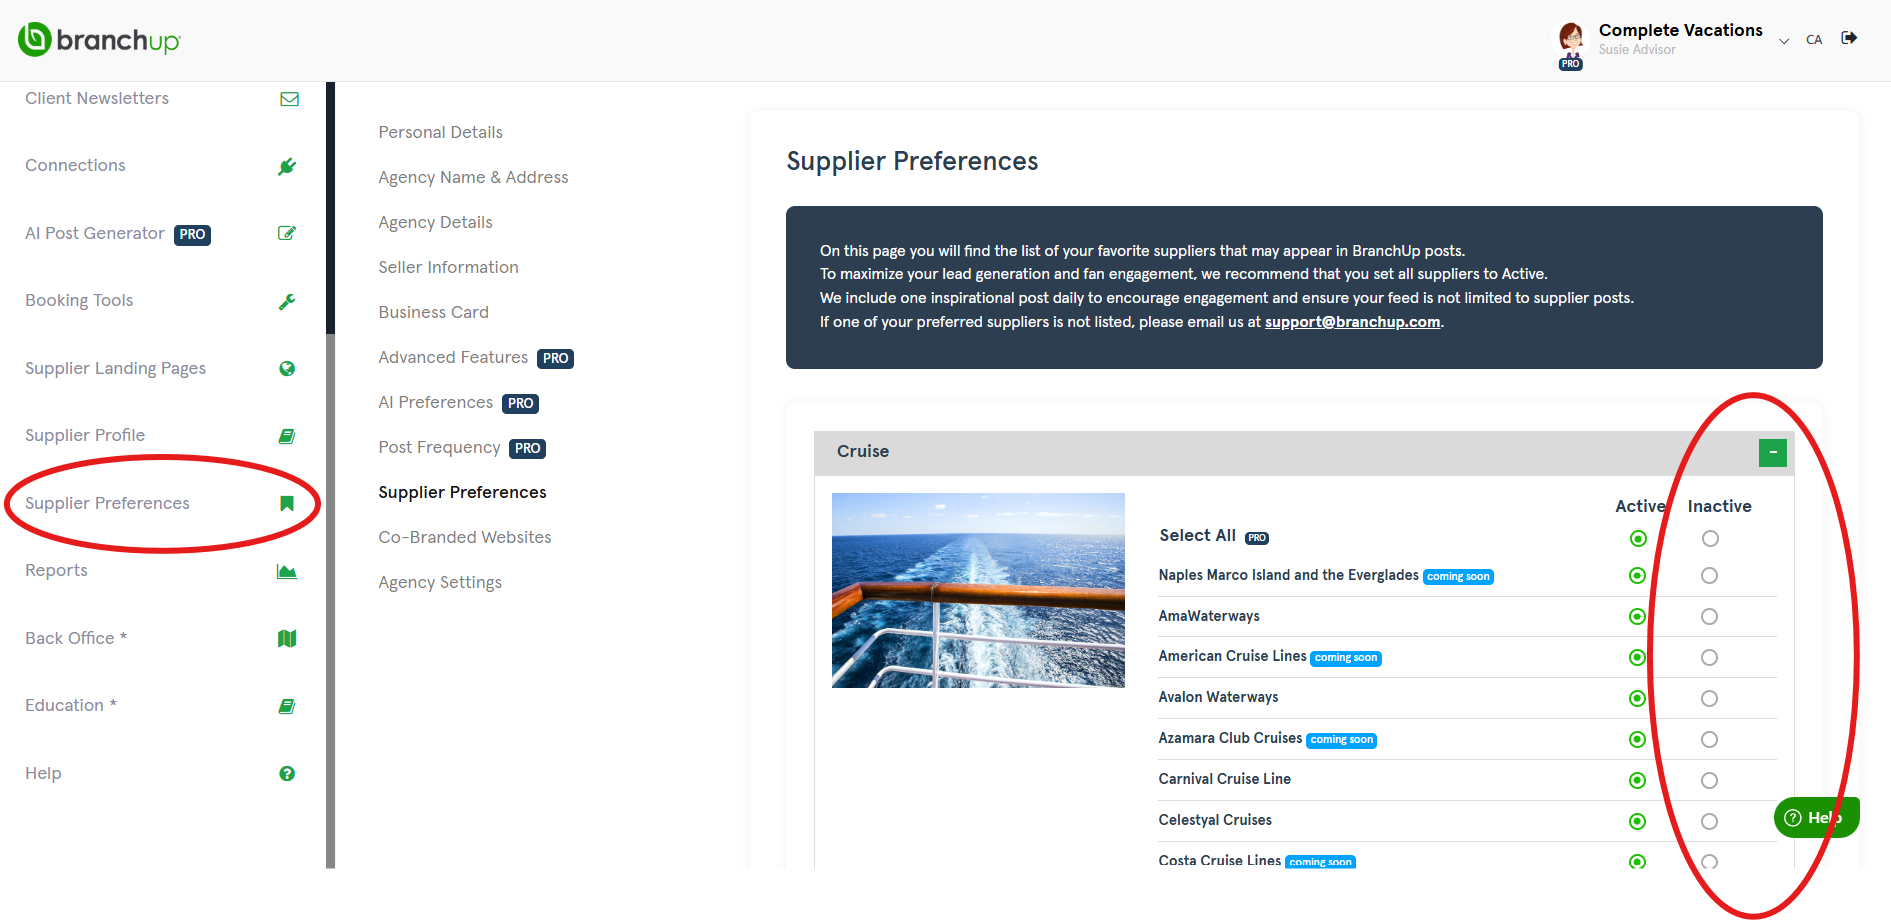Click the Costa Cruise Lines supplier name
Screen dimensions: 1891x920
(x=1219, y=860)
